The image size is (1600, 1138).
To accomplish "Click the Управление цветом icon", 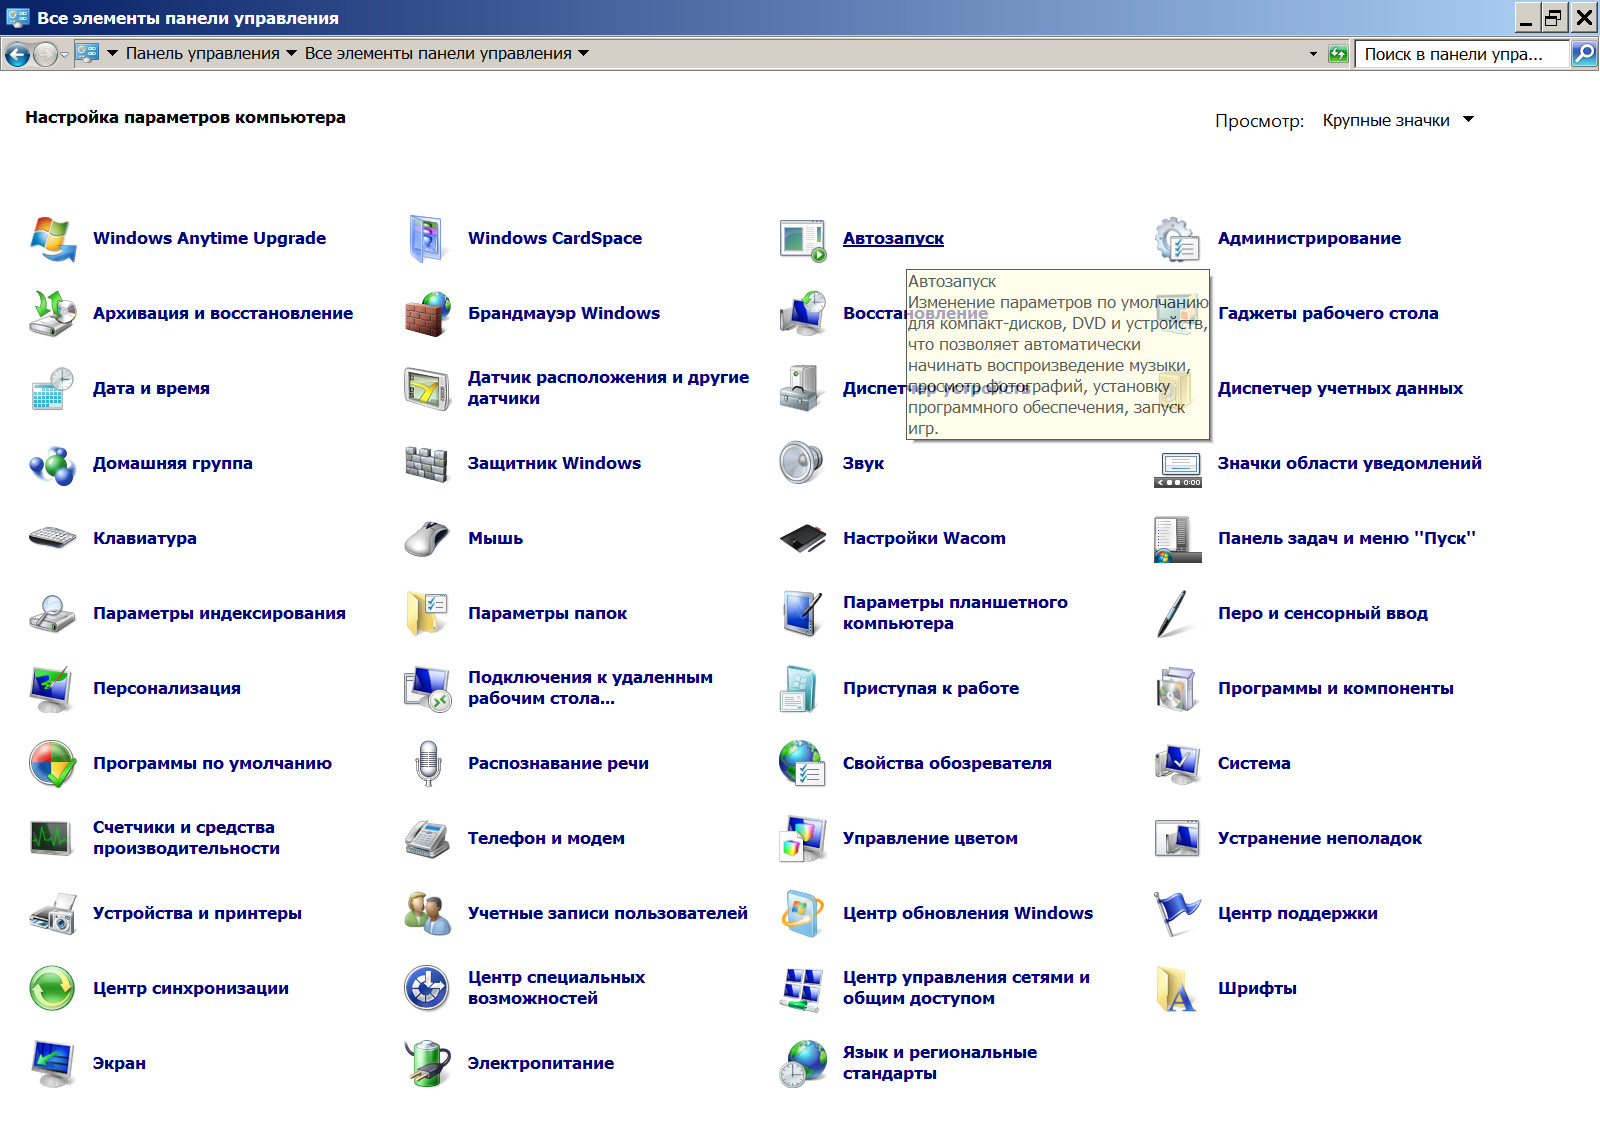I will (x=802, y=839).
